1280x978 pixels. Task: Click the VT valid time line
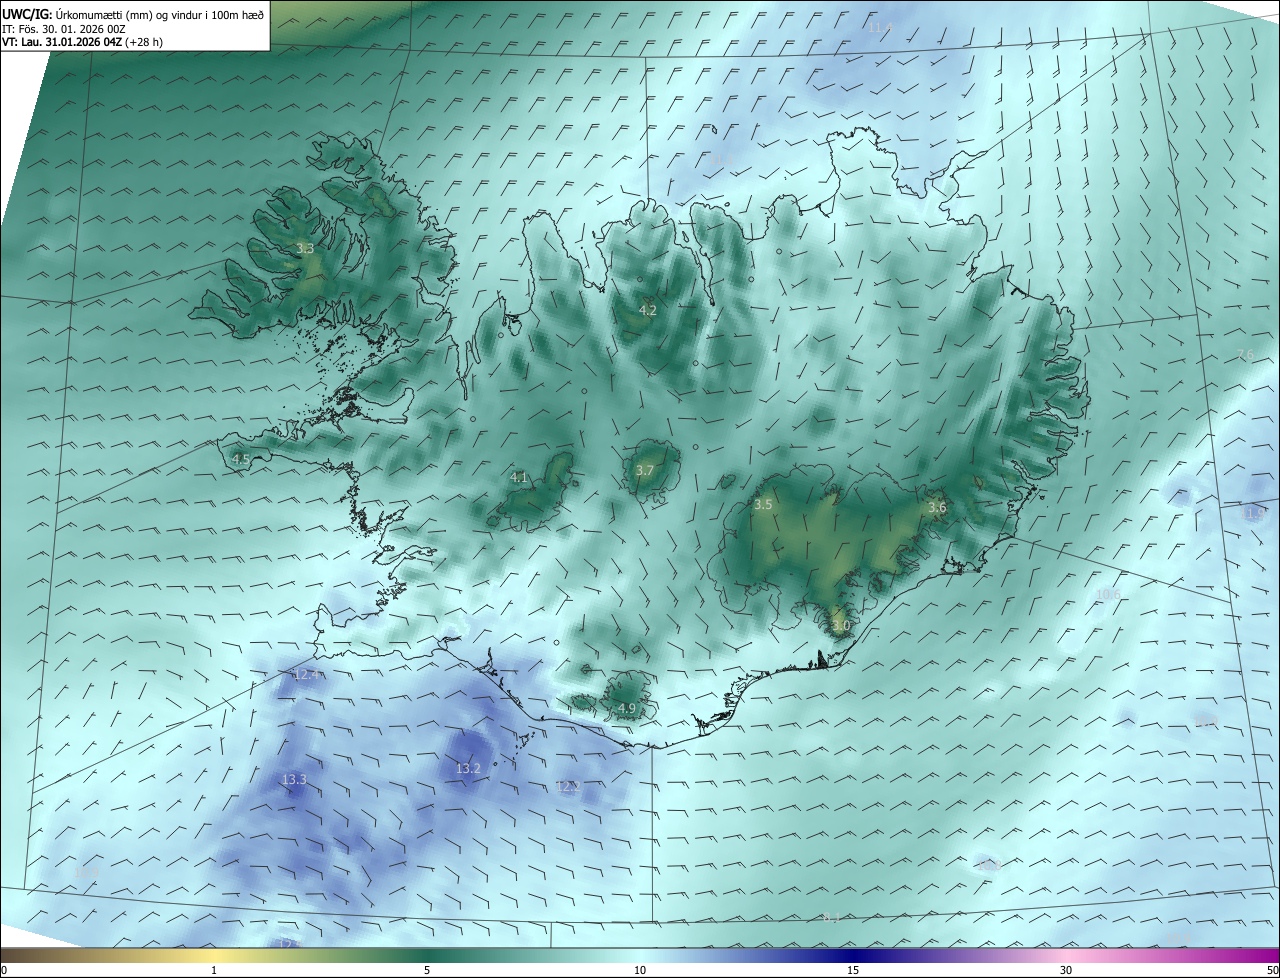[82, 42]
